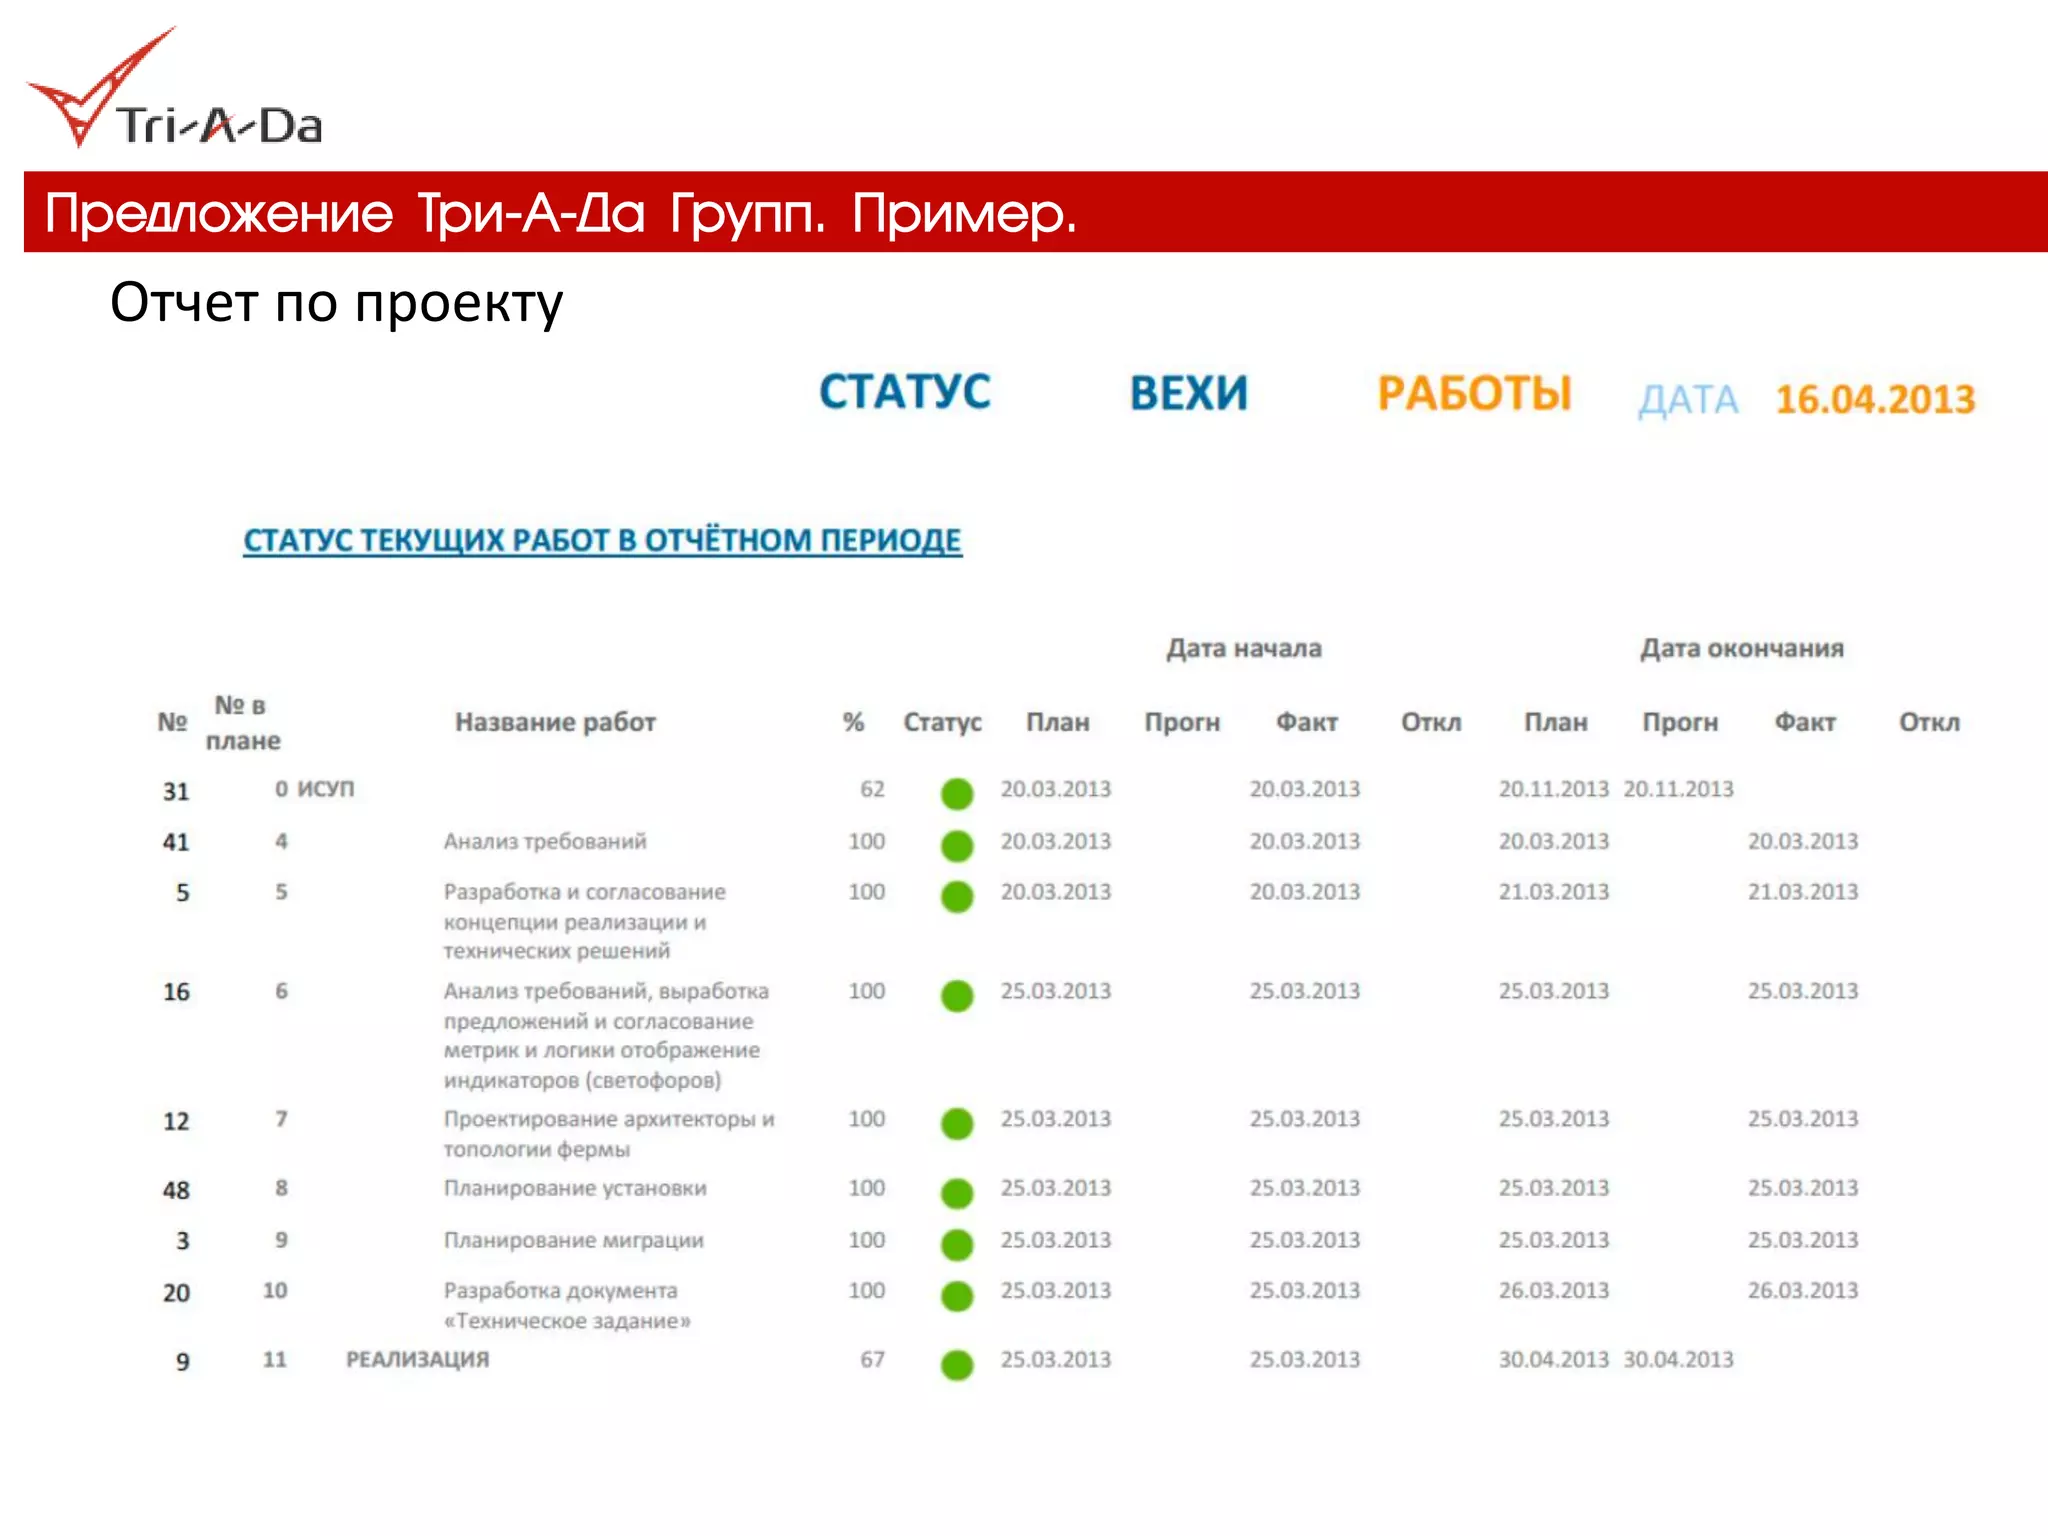Select task Проектирование архитекторы и топологии фермы
The width and height of the screenshot is (2048, 1536).
[609, 1134]
